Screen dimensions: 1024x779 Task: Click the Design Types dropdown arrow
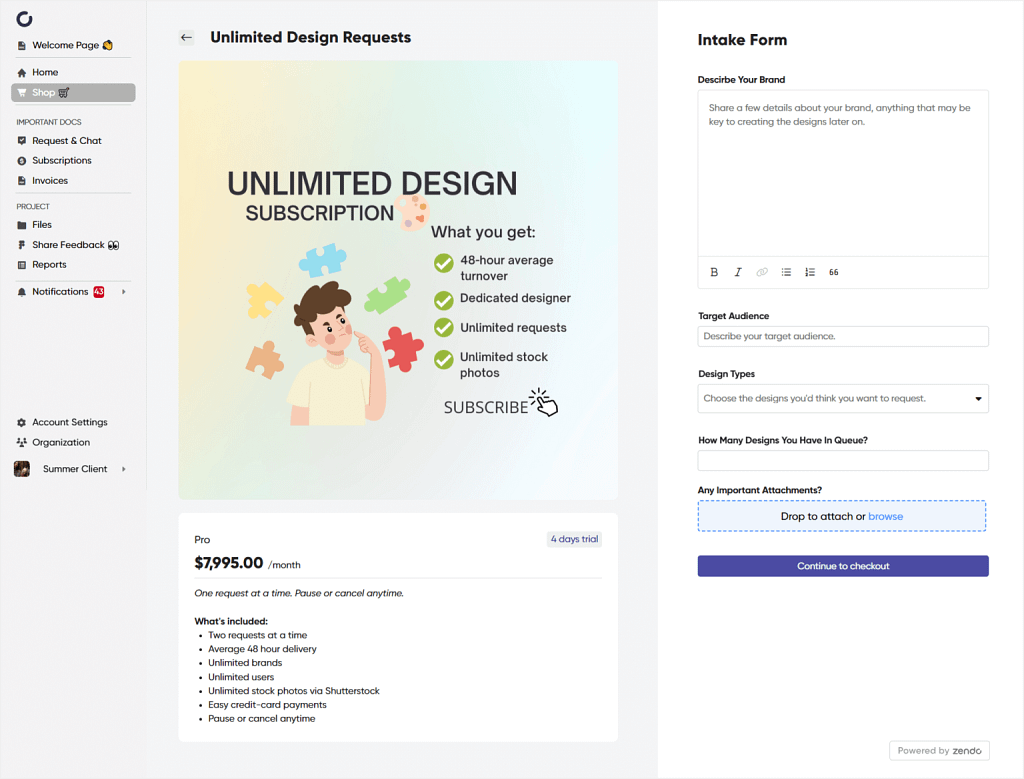coord(978,399)
